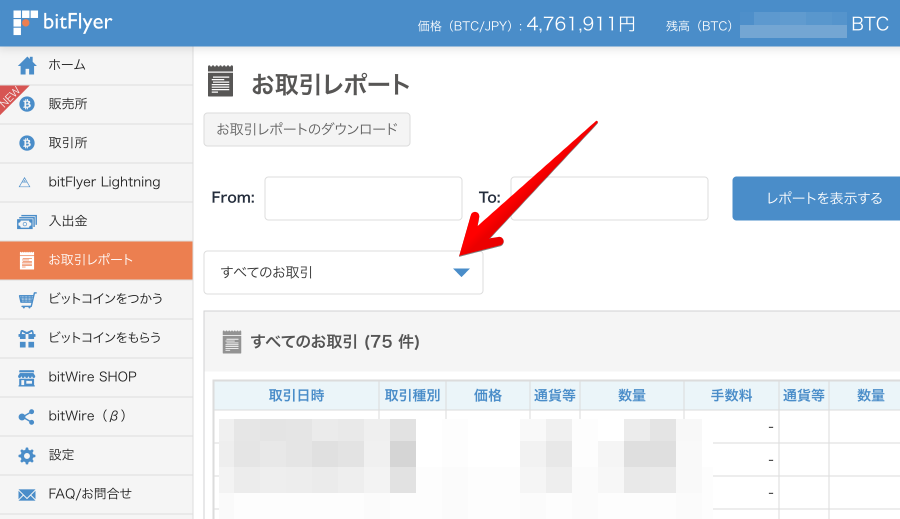Image resolution: width=900 pixels, height=519 pixels.
Task: Click the FAQ envelope icon
Action: point(26,494)
